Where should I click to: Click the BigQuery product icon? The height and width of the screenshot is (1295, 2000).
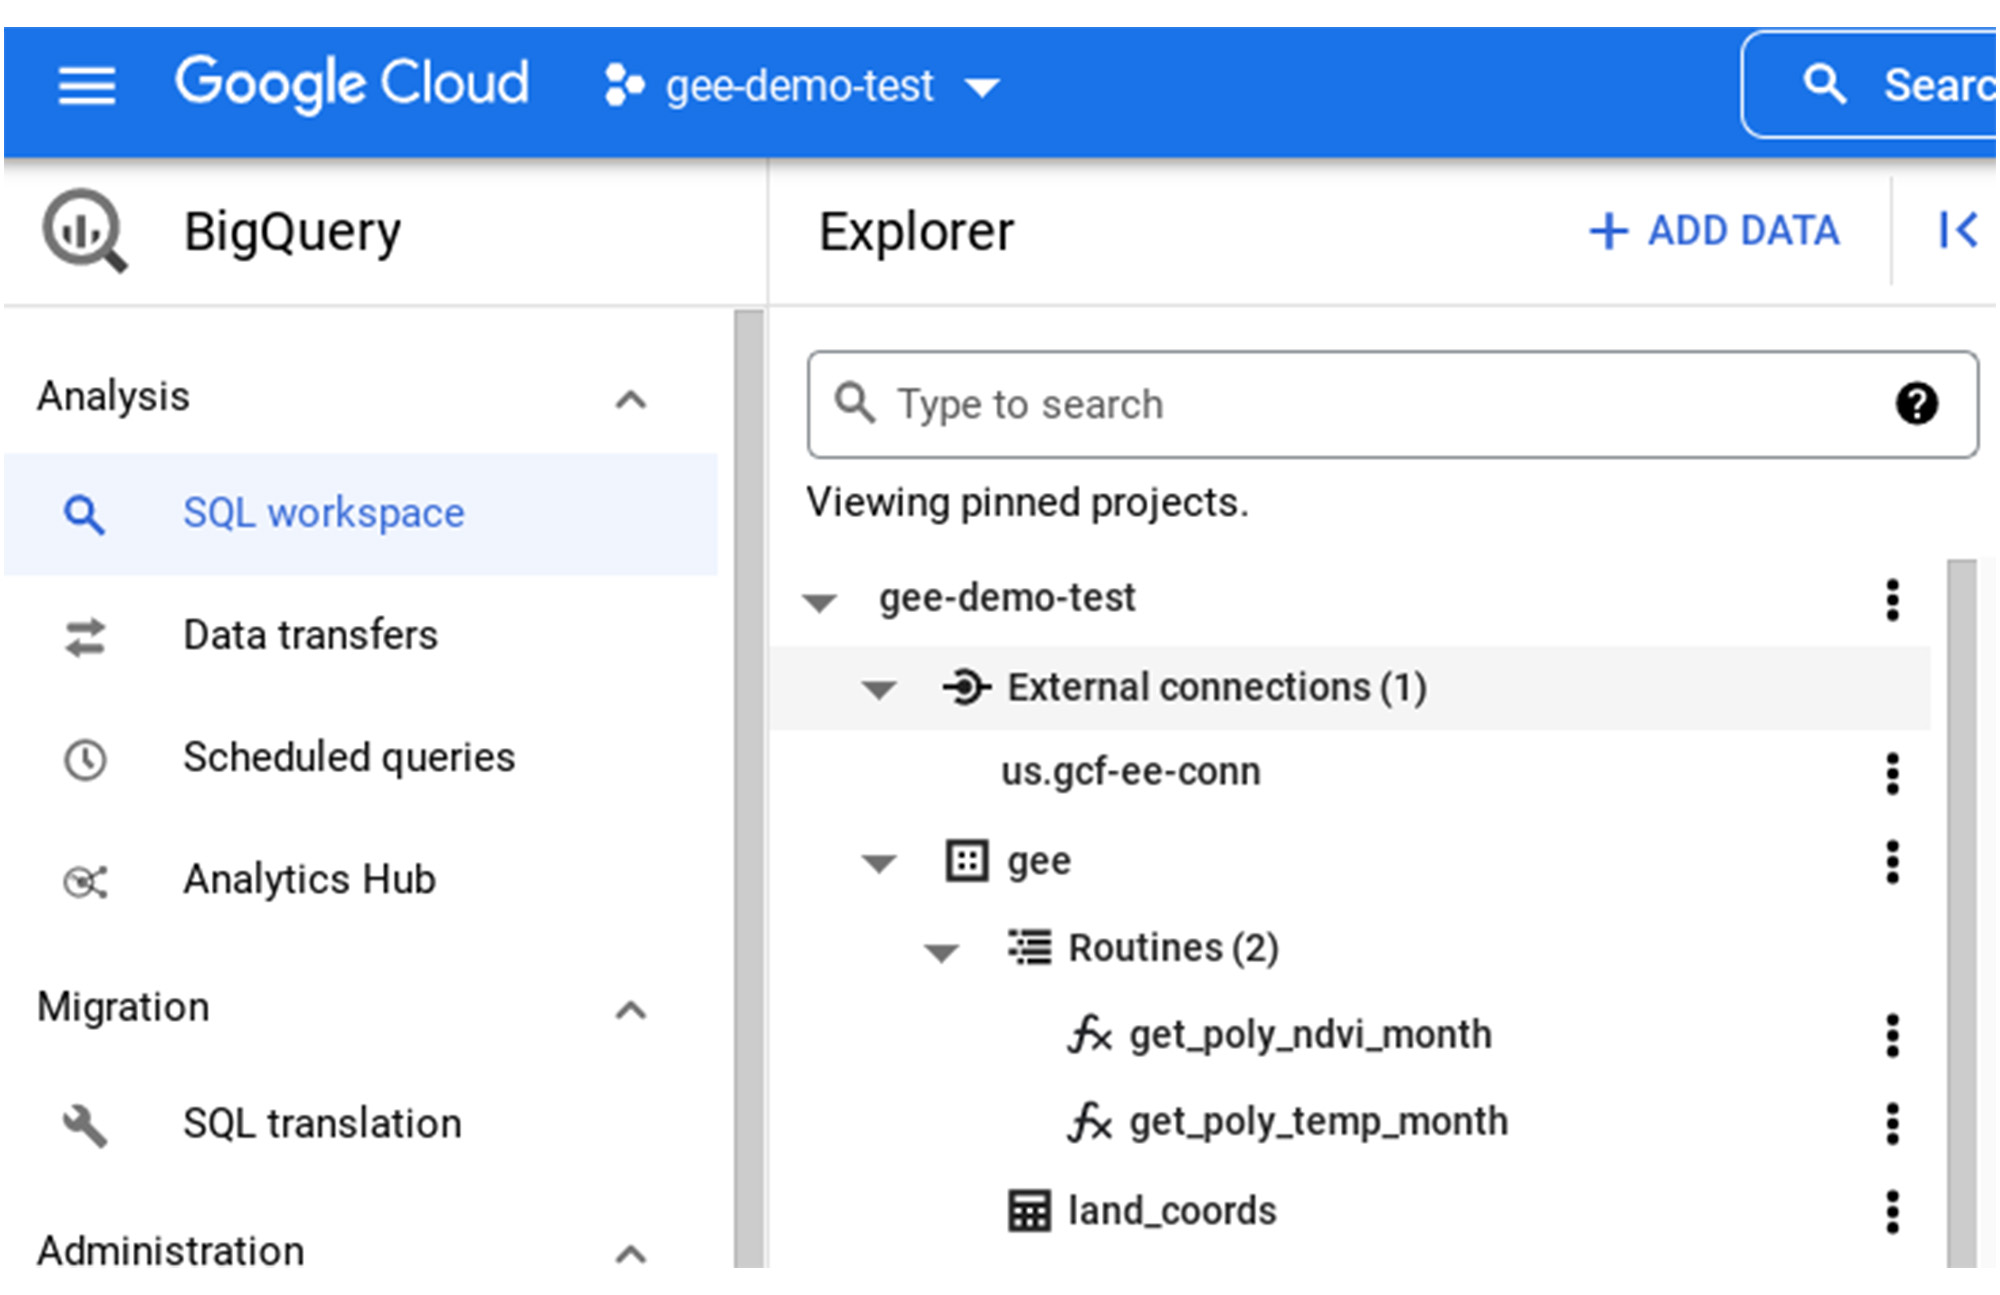click(85, 230)
